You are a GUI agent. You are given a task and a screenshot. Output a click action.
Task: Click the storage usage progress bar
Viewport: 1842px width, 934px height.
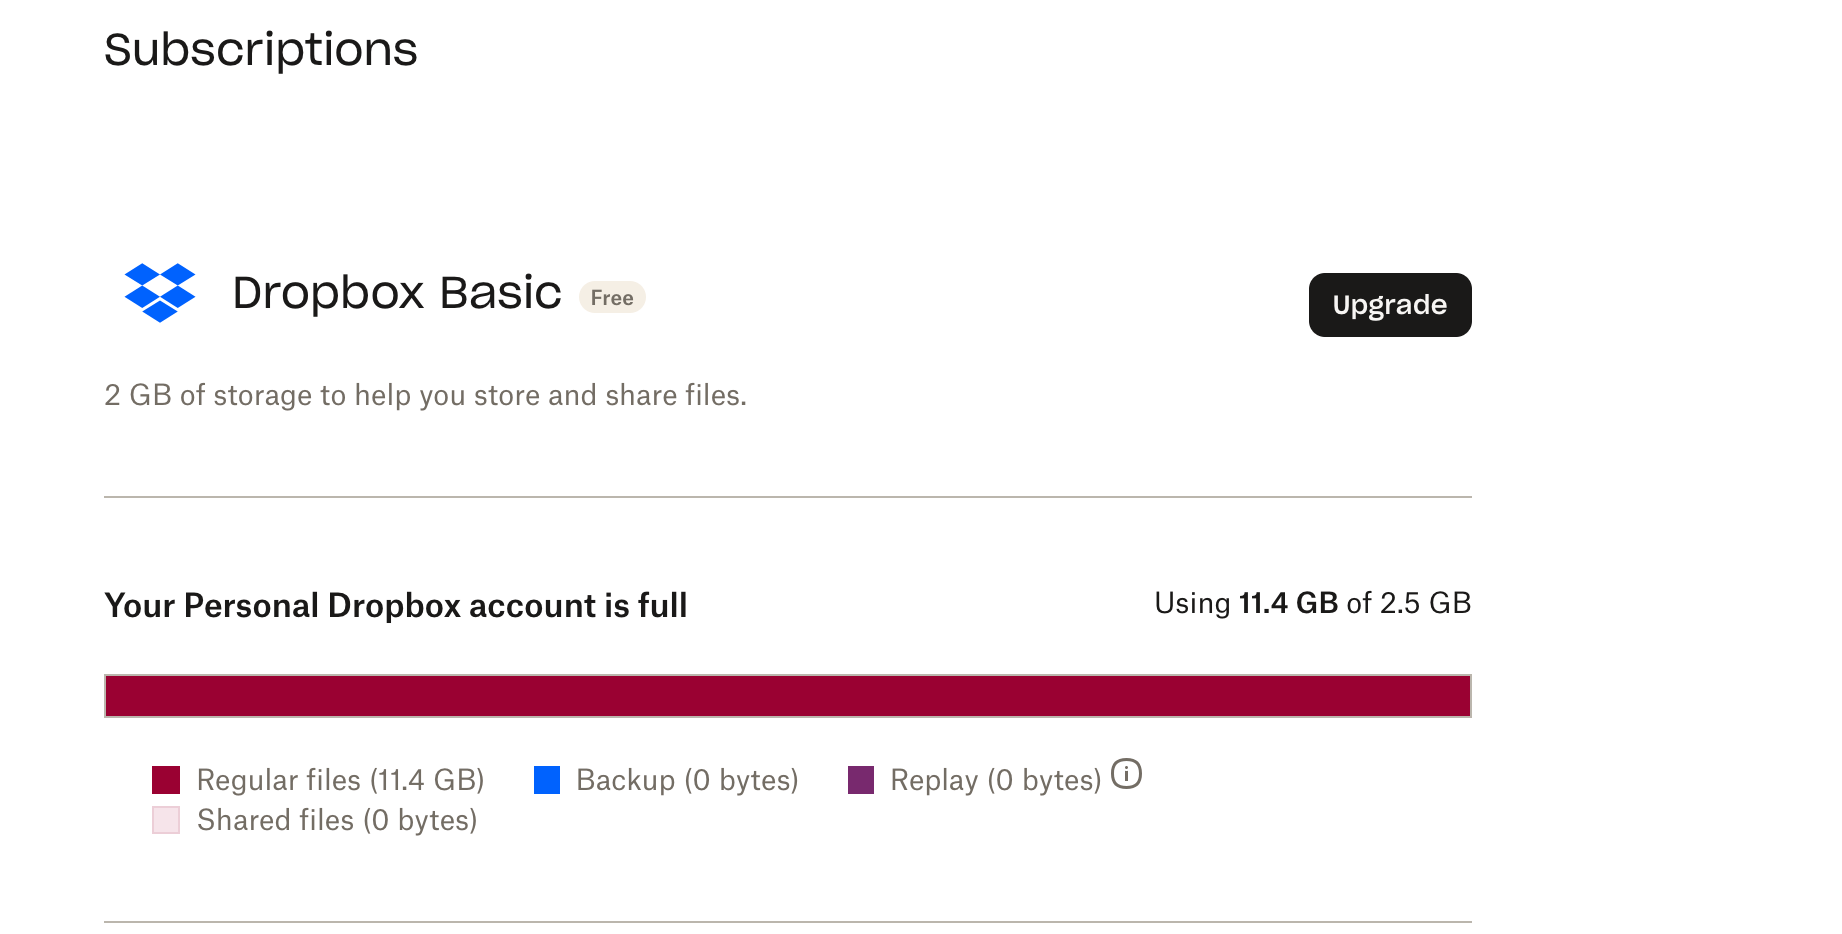pyautogui.click(x=788, y=695)
